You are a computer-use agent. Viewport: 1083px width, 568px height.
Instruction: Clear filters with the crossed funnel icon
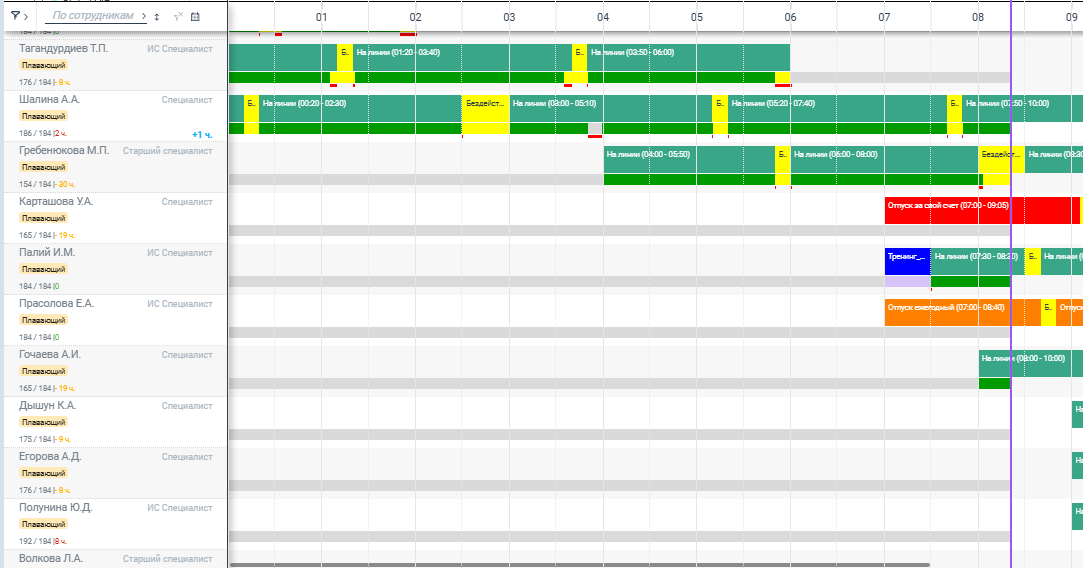(178, 17)
